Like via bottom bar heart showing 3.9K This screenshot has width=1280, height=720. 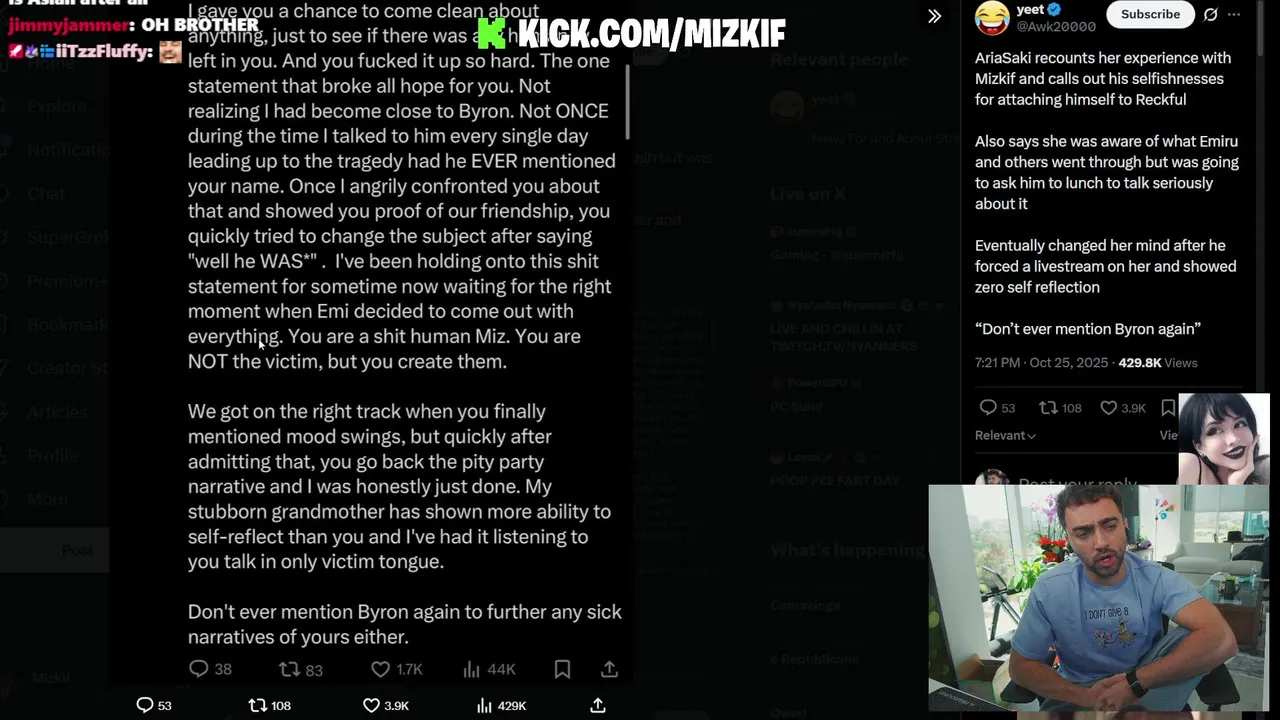click(371, 705)
